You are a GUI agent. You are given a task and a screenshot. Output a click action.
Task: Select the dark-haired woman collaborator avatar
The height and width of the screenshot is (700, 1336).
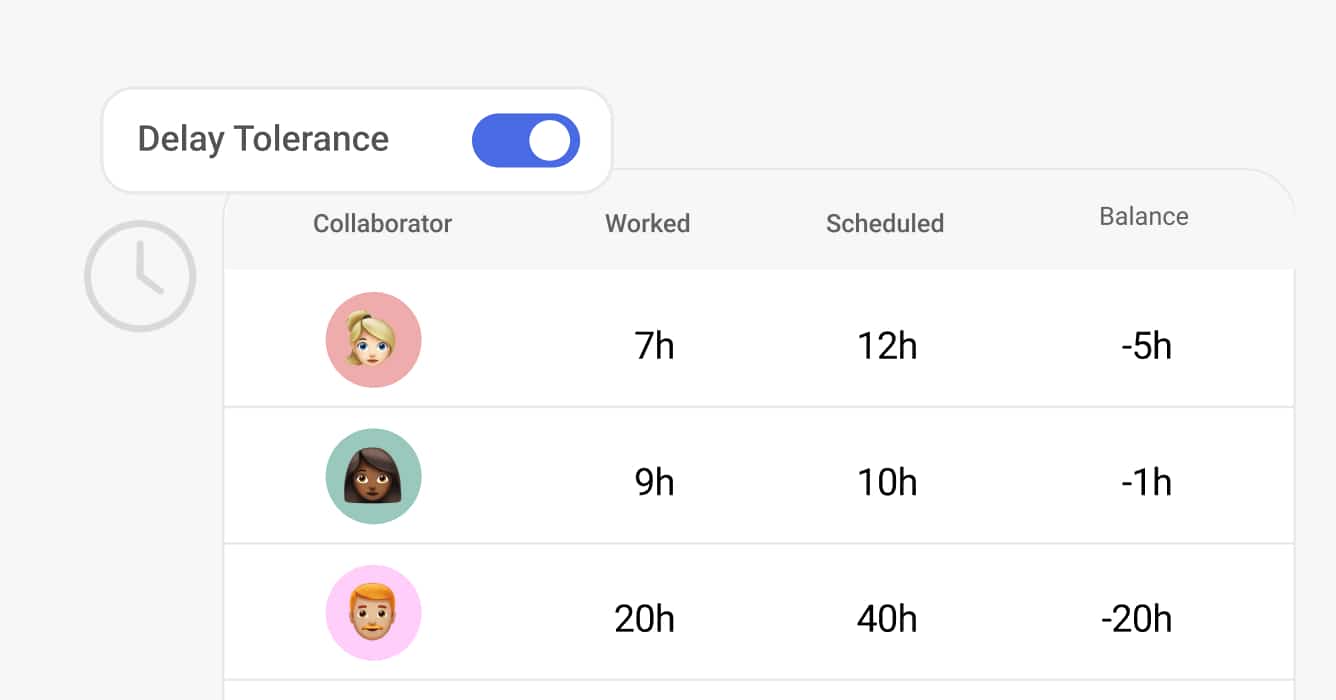[373, 477]
